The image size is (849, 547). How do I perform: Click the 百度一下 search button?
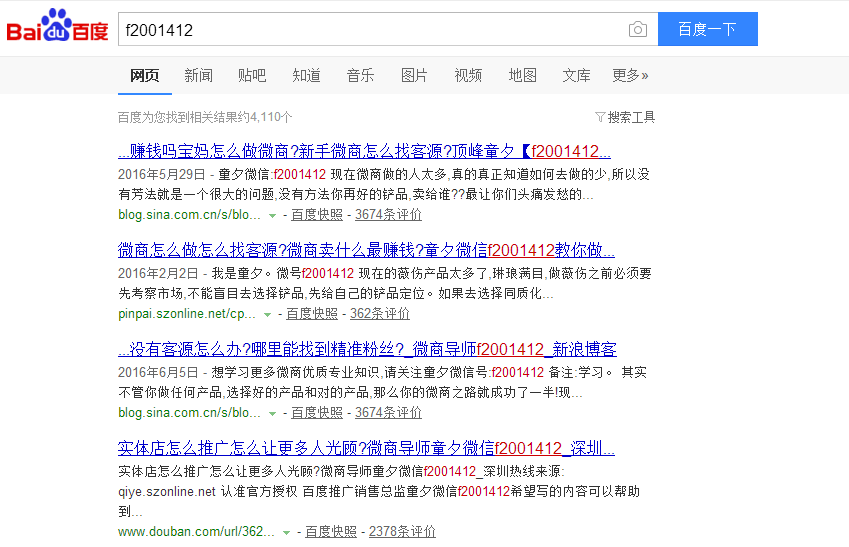(708, 29)
